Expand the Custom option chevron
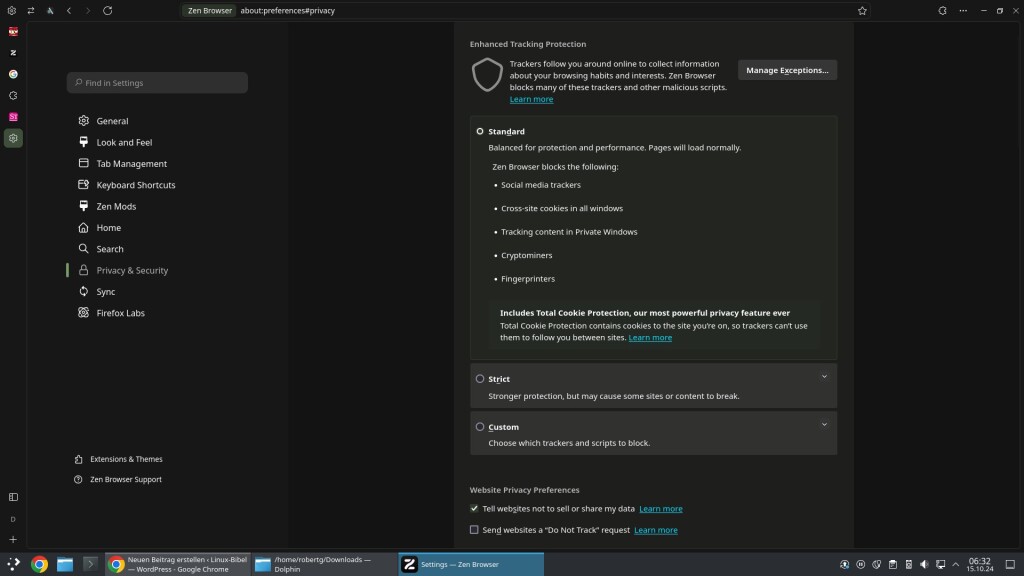This screenshot has height=576, width=1024. click(824, 424)
